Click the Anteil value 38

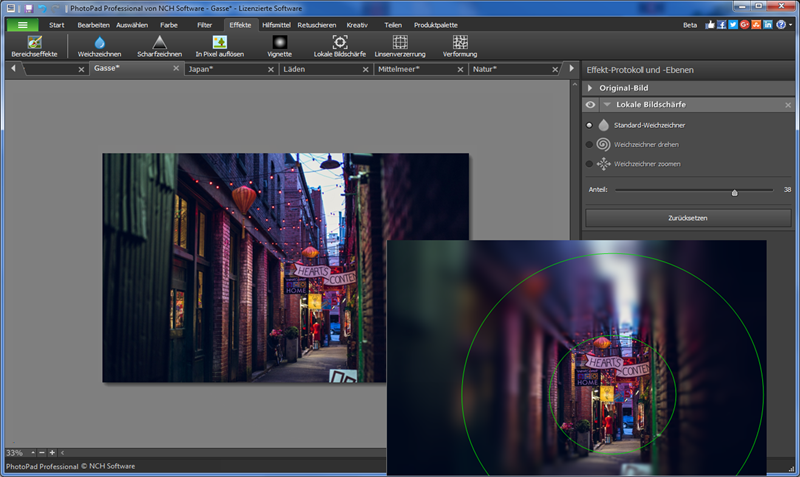point(787,189)
